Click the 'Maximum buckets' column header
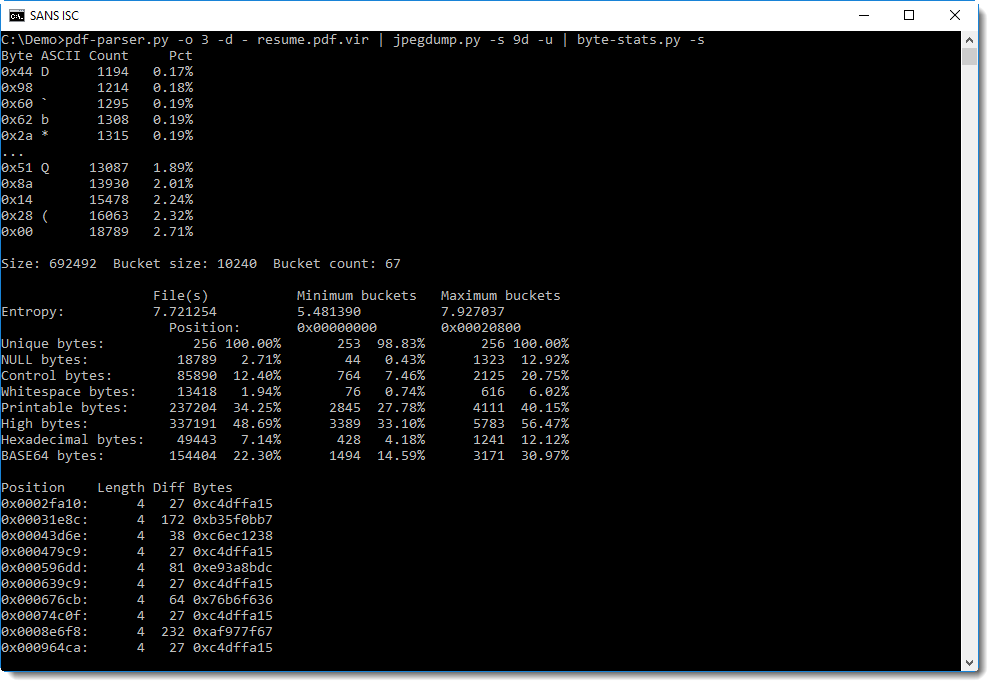Image resolution: width=994 pixels, height=687 pixels. pyautogui.click(x=500, y=295)
